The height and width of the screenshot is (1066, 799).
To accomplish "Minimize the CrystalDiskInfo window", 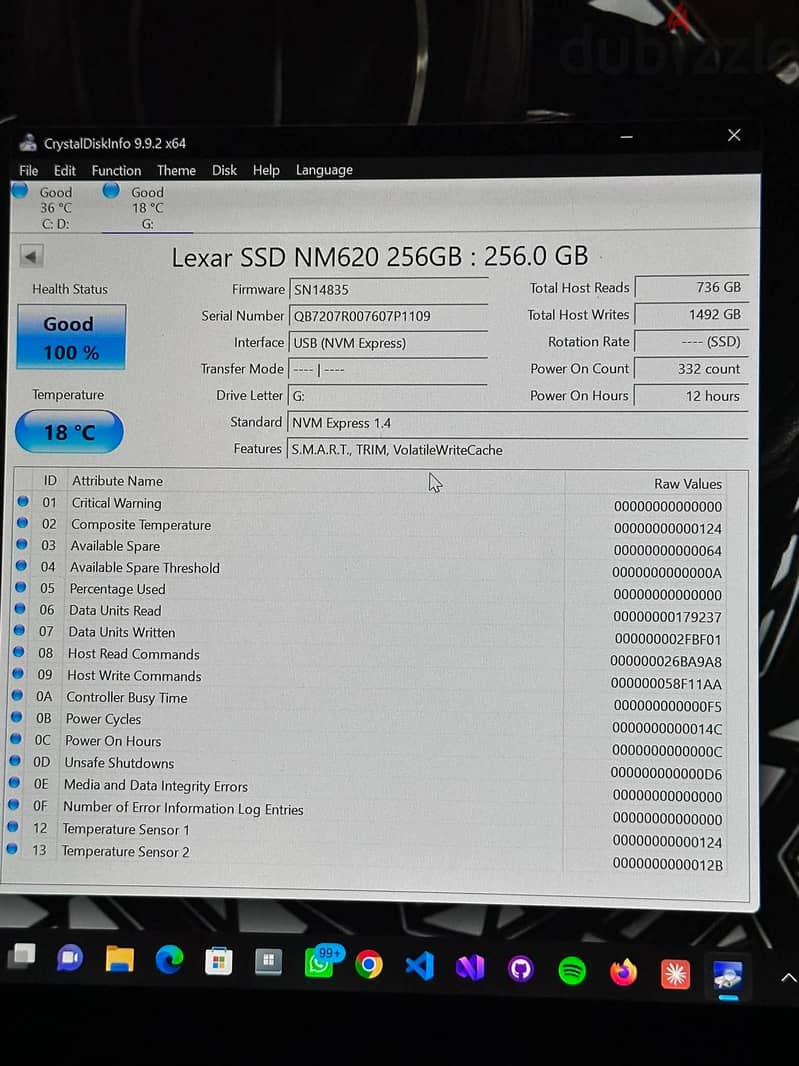I will pos(626,137).
